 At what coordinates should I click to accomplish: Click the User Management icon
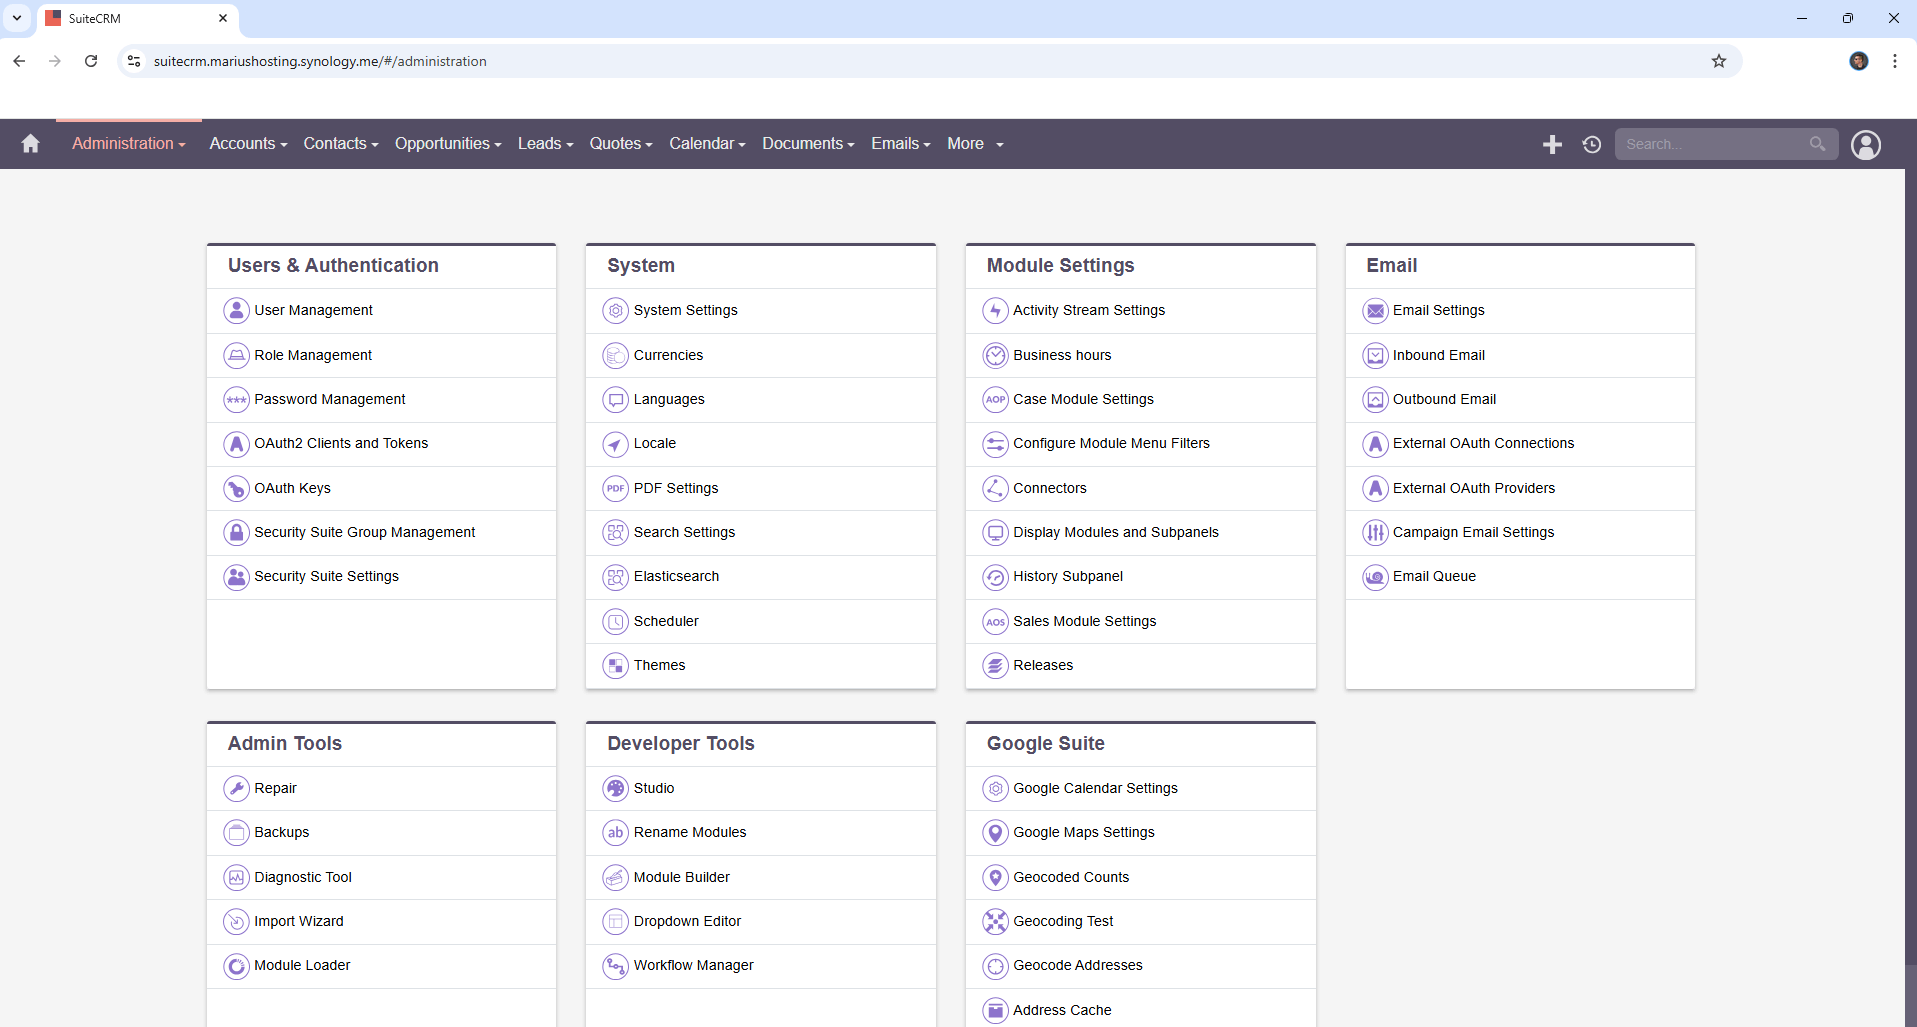236,311
